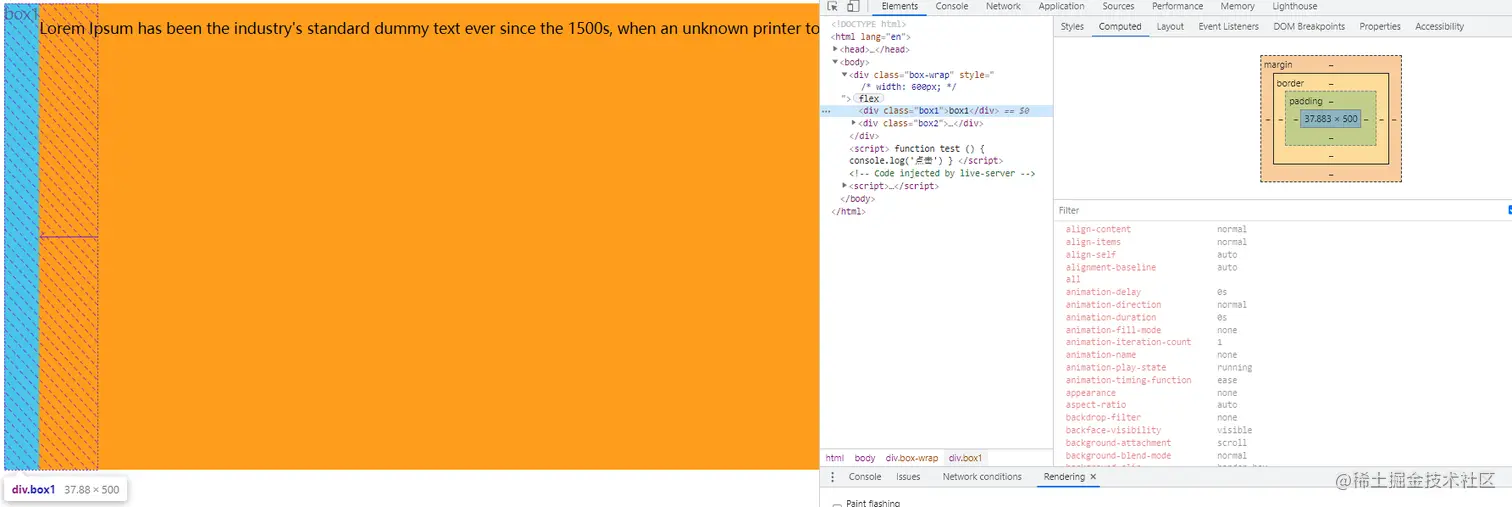This screenshot has width=1512, height=507.
Task: Click the three-dots beside the box1 row
Action: 826,111
